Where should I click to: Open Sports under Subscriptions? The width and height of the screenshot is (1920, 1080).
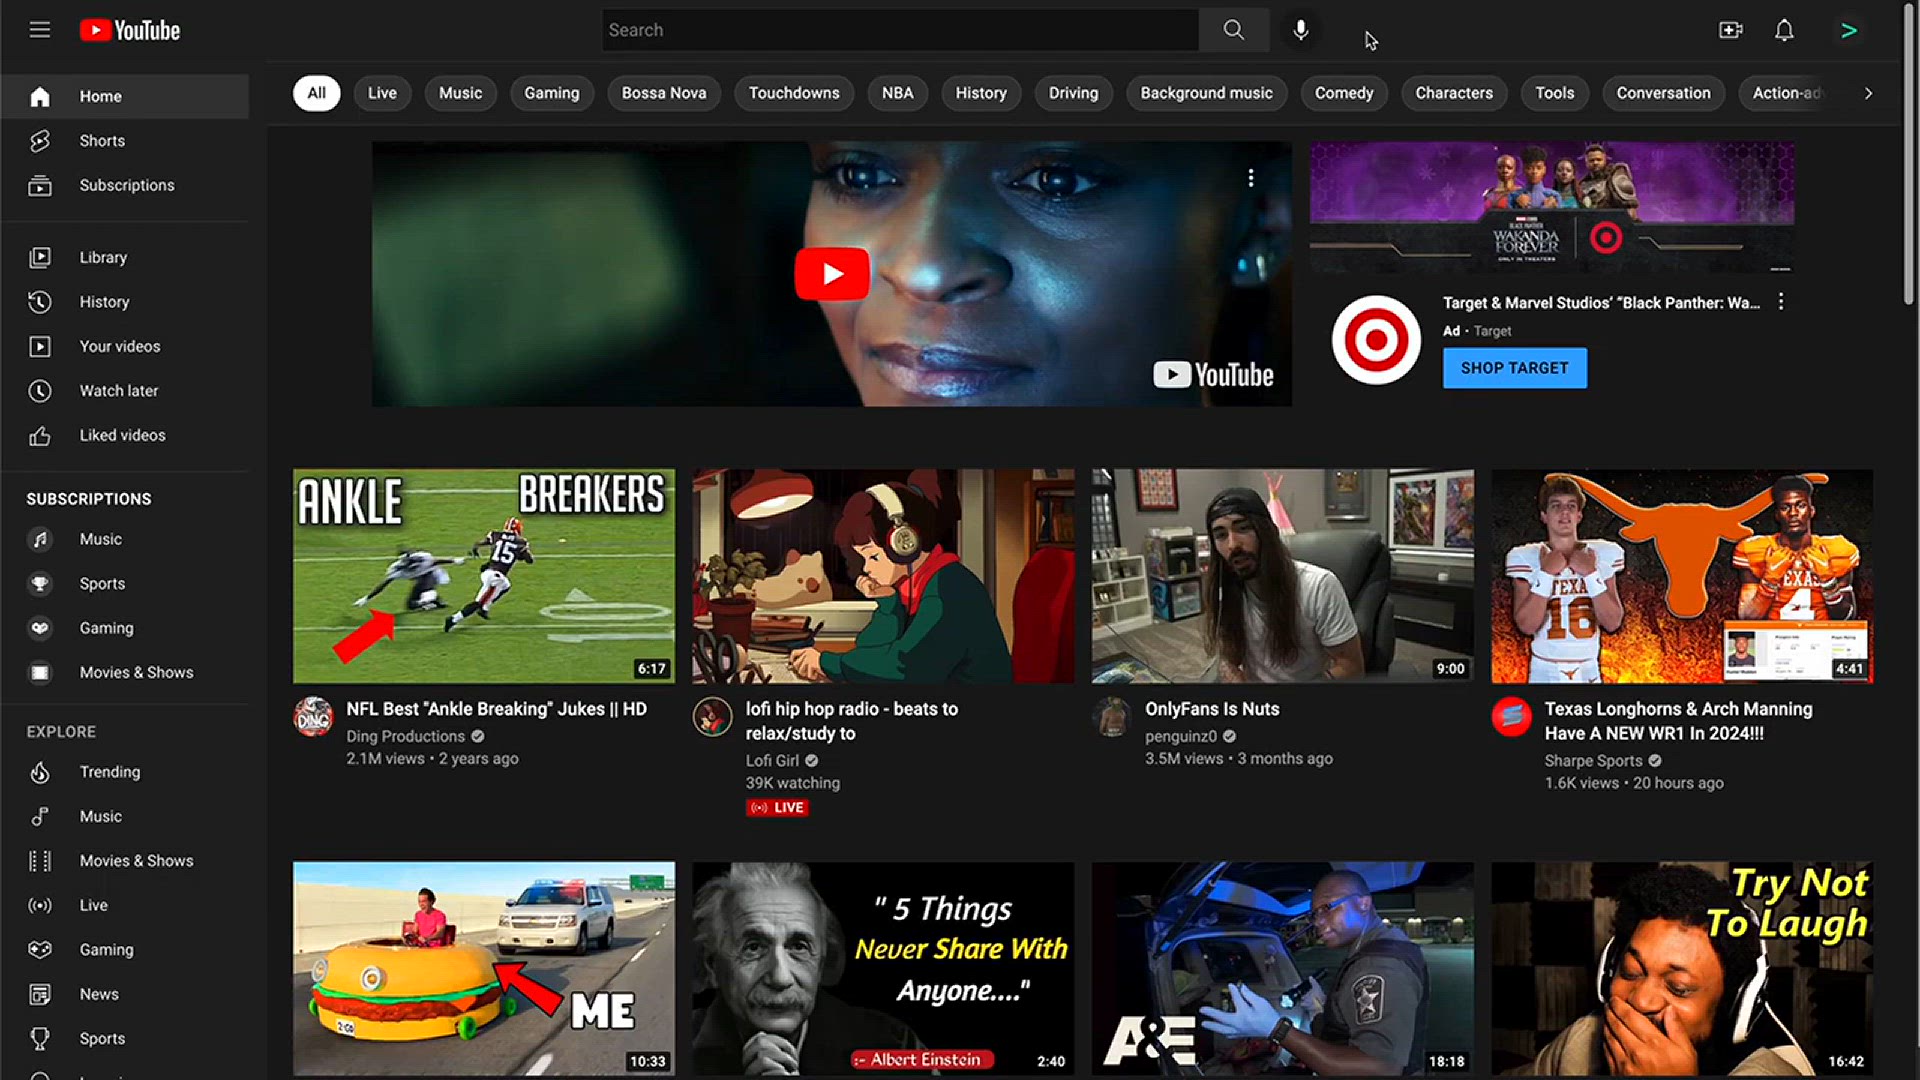click(x=125, y=584)
